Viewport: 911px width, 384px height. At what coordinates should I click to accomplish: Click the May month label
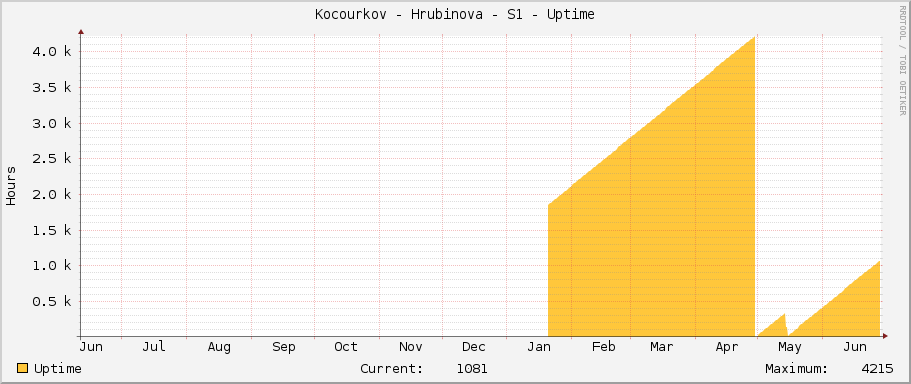[790, 347]
